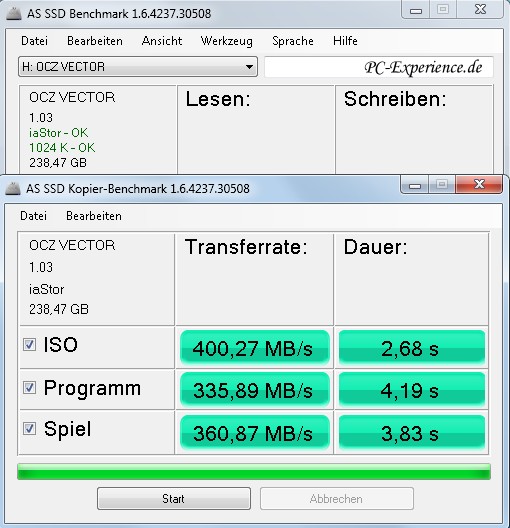Uncheck the ISO test checkbox
This screenshot has width=510, height=528.
pos(29,344)
